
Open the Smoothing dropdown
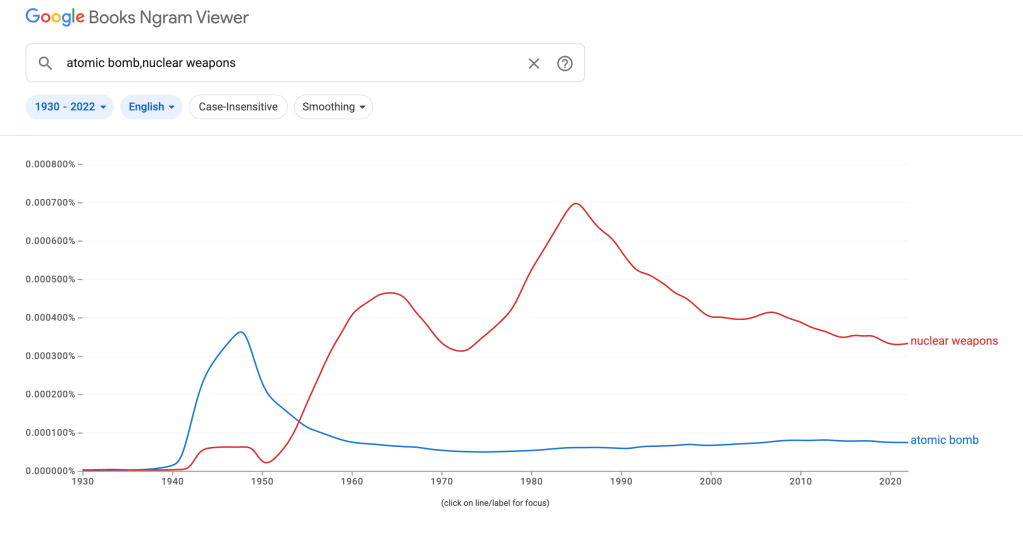333,107
